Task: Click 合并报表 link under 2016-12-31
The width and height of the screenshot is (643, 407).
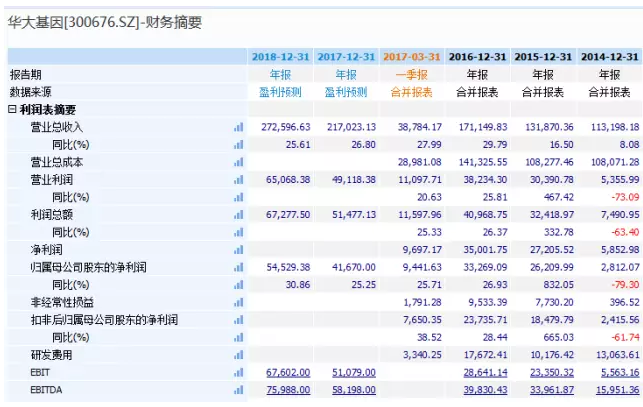Action: (478, 92)
